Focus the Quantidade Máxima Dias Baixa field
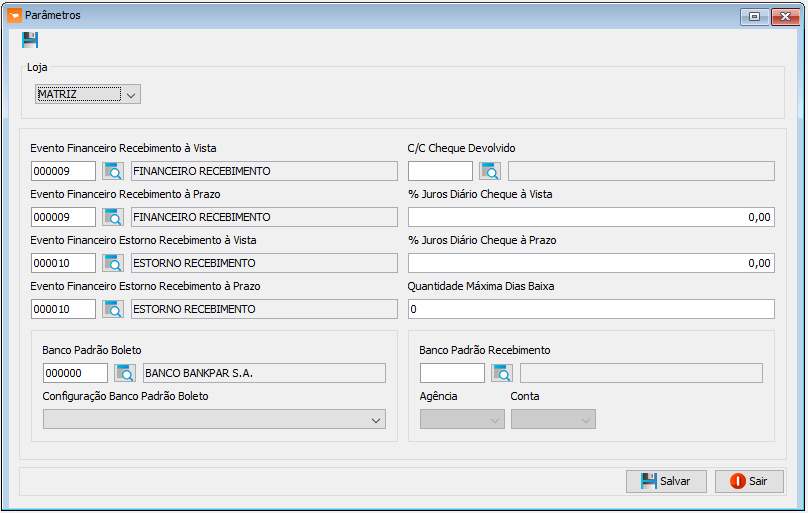This screenshot has height=513, width=808. coord(592,309)
